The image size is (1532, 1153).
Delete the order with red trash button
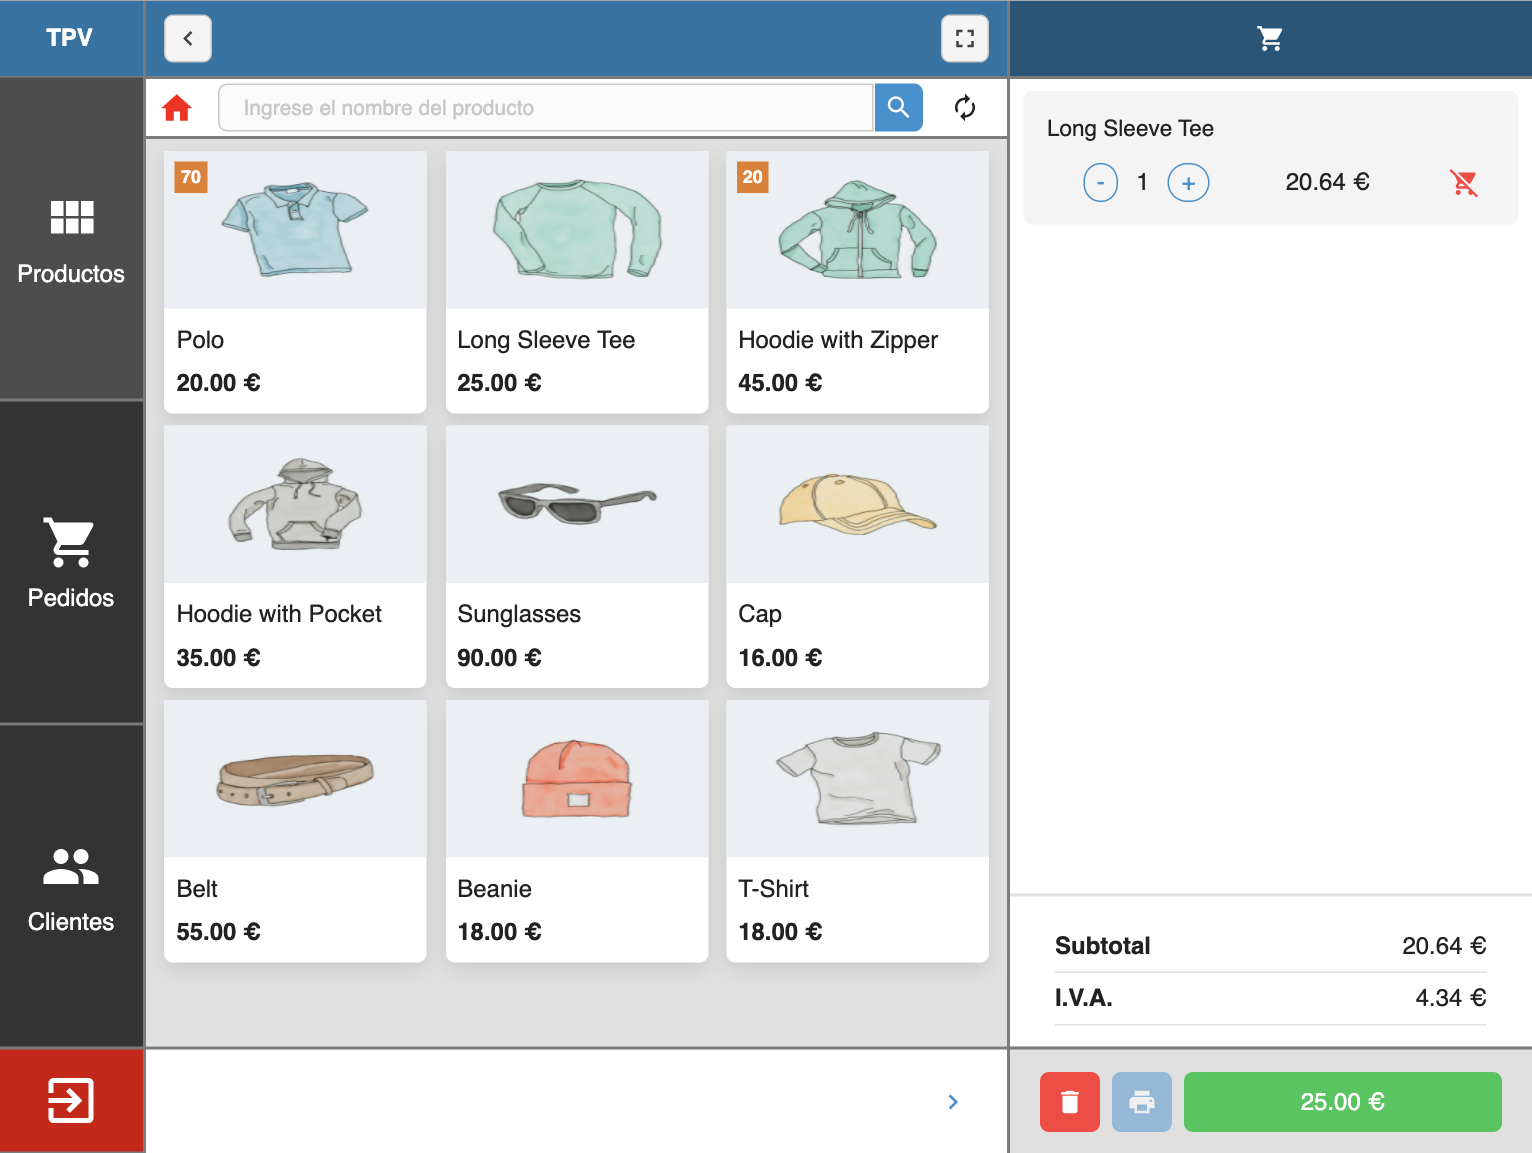point(1069,1102)
